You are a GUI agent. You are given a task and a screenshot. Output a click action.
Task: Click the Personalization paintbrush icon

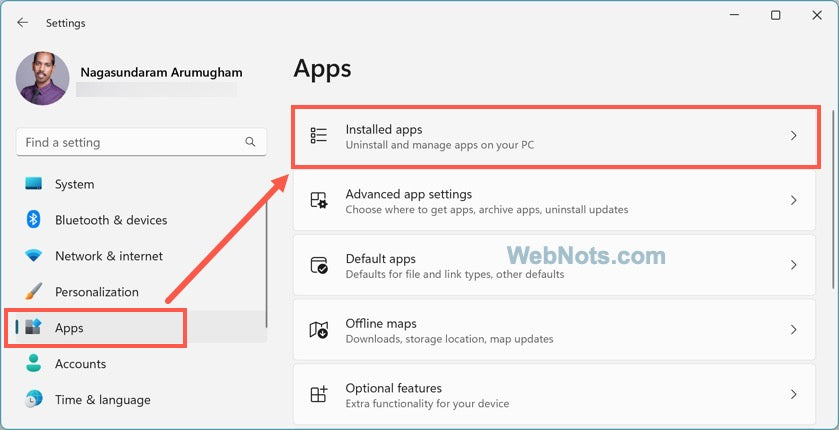34,292
